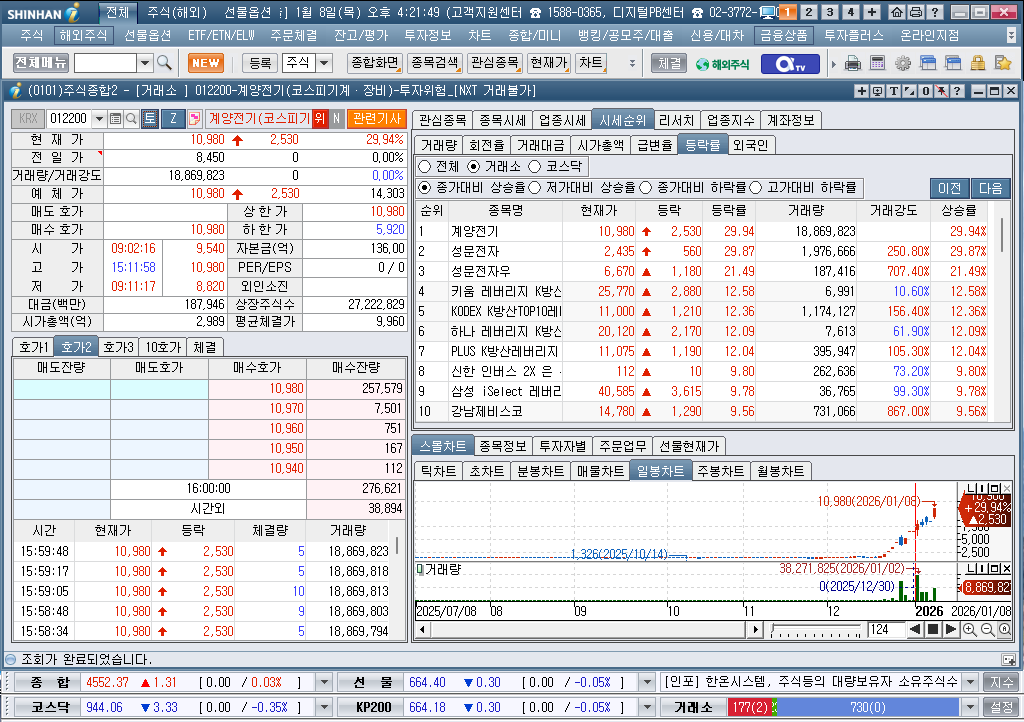
Task: Click chart play forward arrow control
Action: pyautogui.click(x=951, y=629)
